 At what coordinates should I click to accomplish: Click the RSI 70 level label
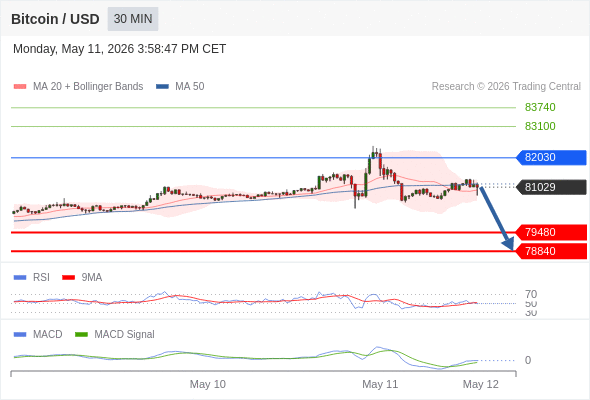tap(531, 294)
